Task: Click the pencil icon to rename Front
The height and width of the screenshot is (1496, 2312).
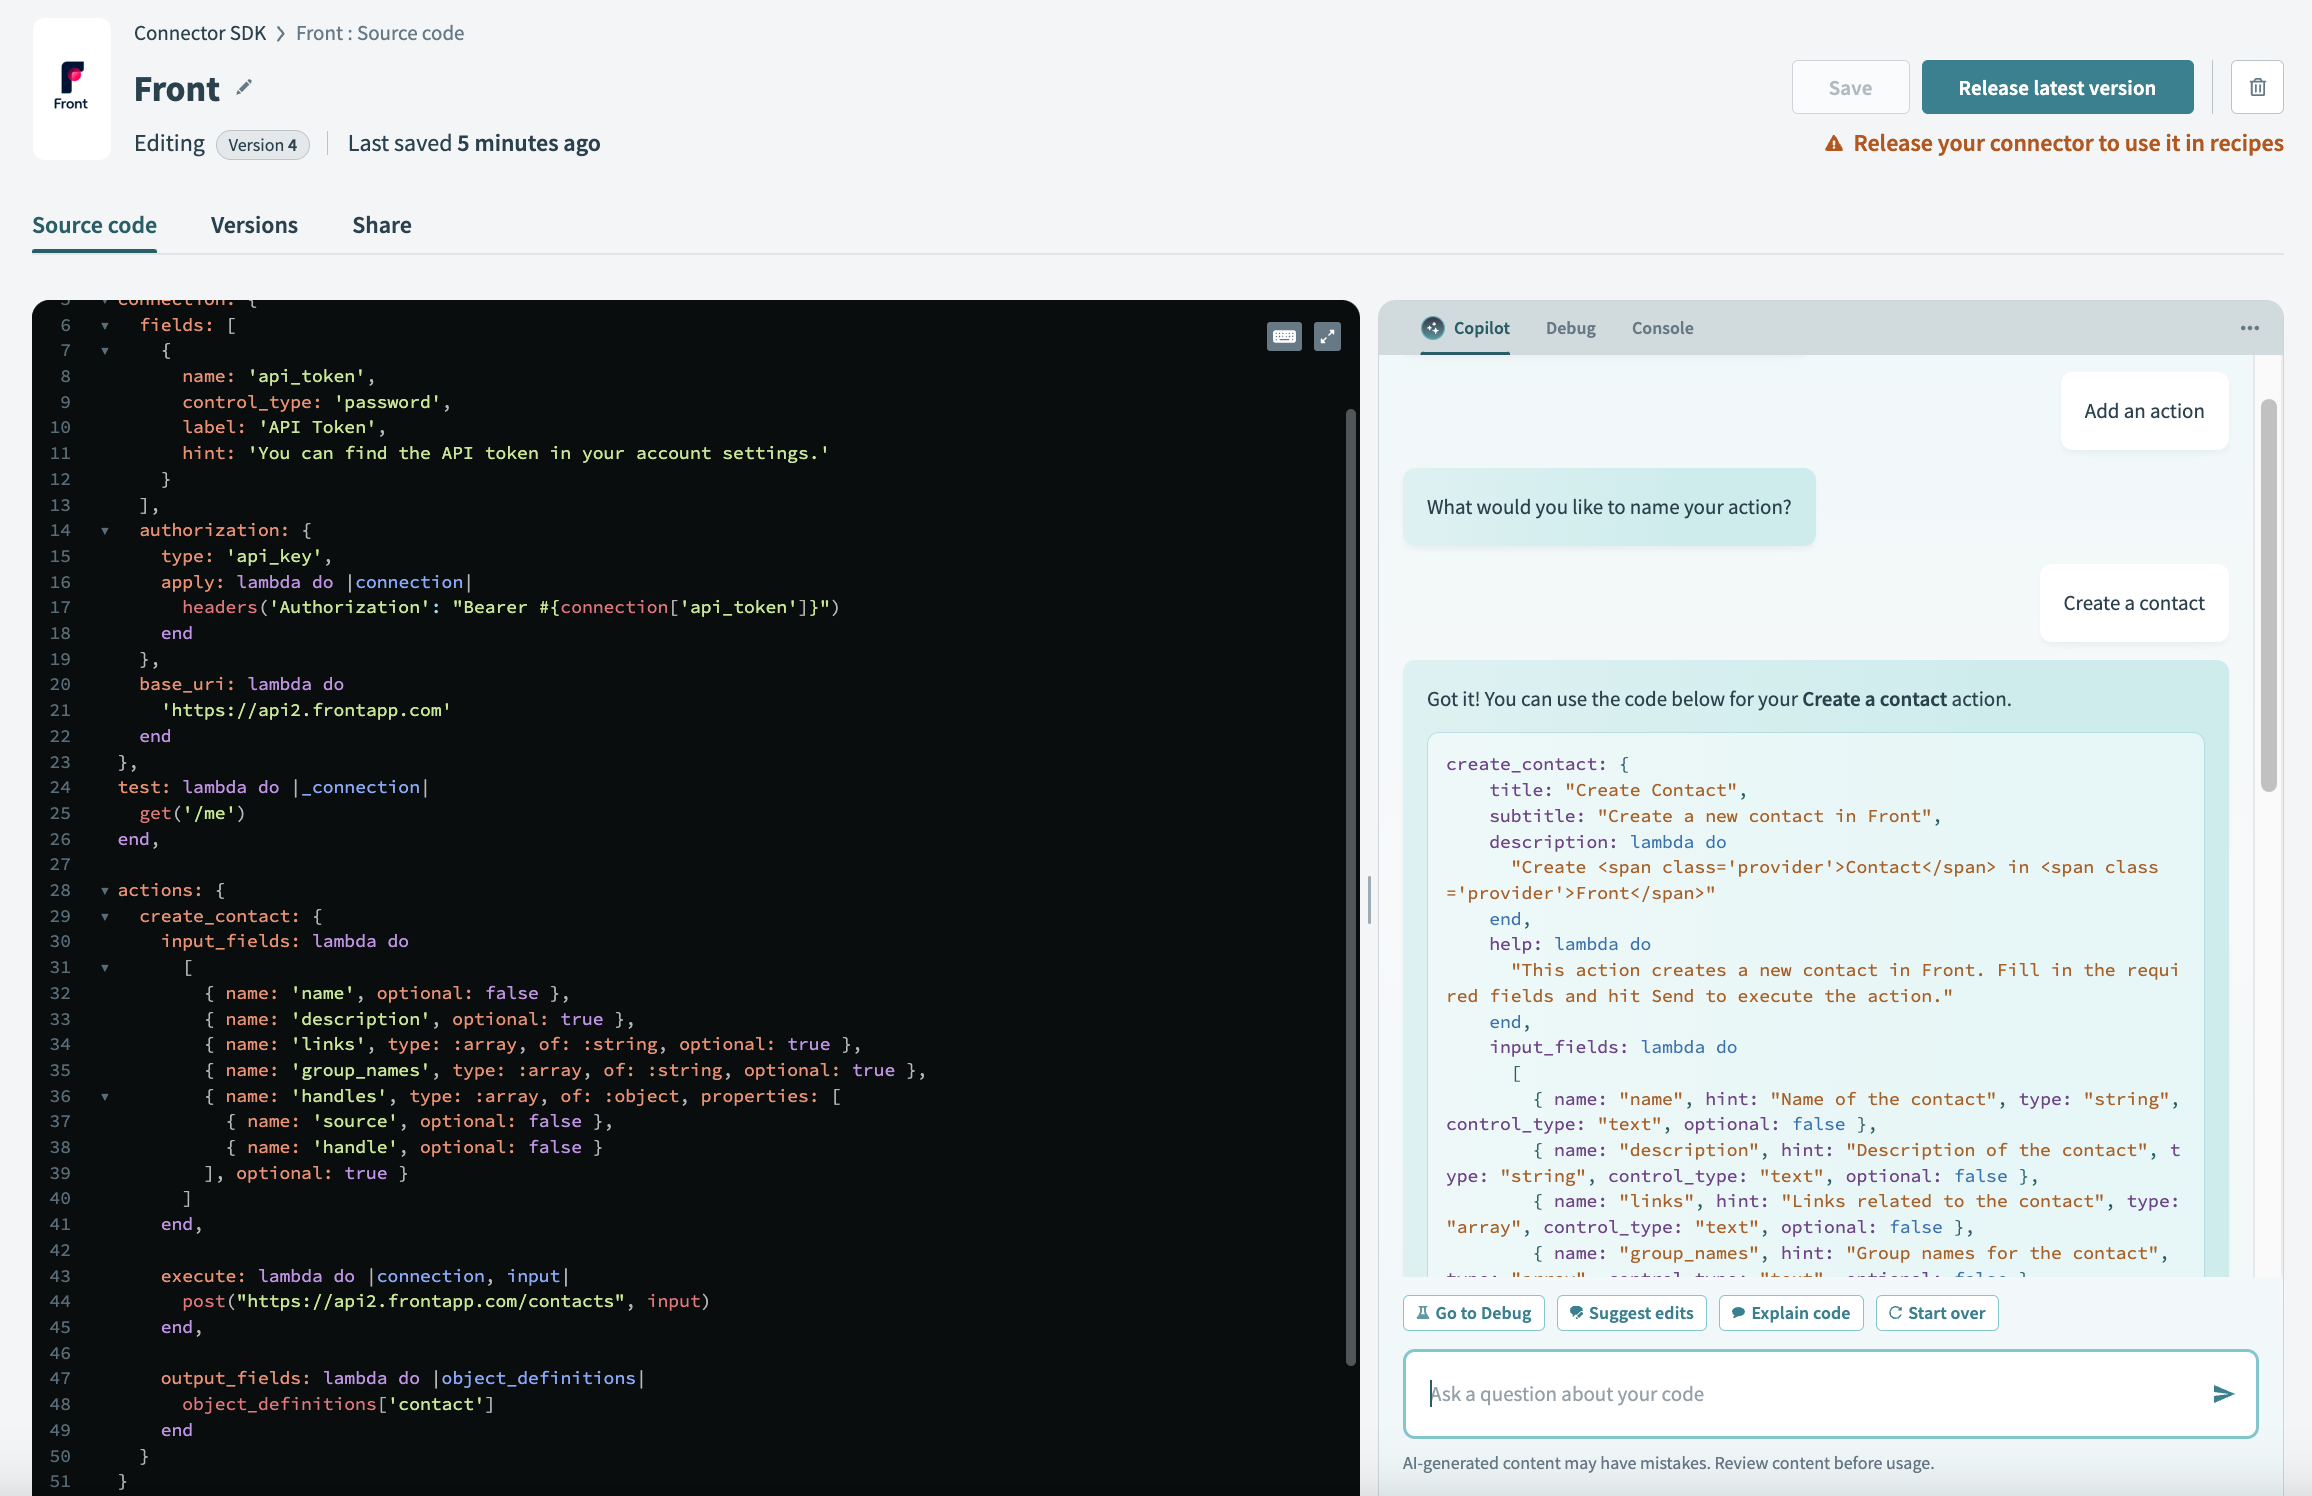Action: click(x=244, y=88)
